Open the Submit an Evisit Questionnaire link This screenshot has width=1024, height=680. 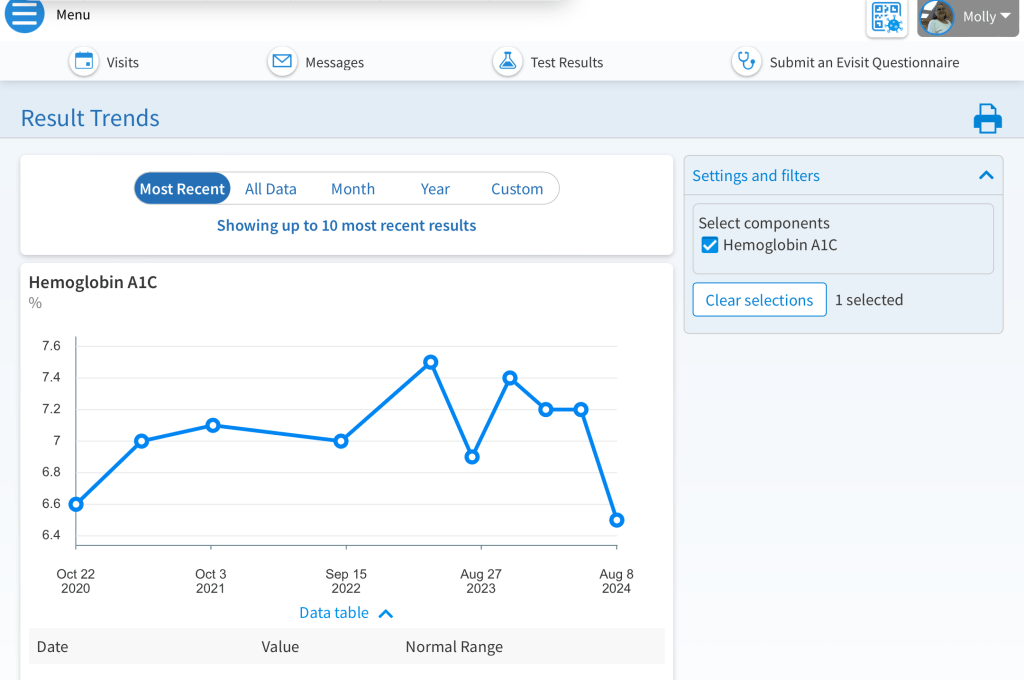coord(864,62)
